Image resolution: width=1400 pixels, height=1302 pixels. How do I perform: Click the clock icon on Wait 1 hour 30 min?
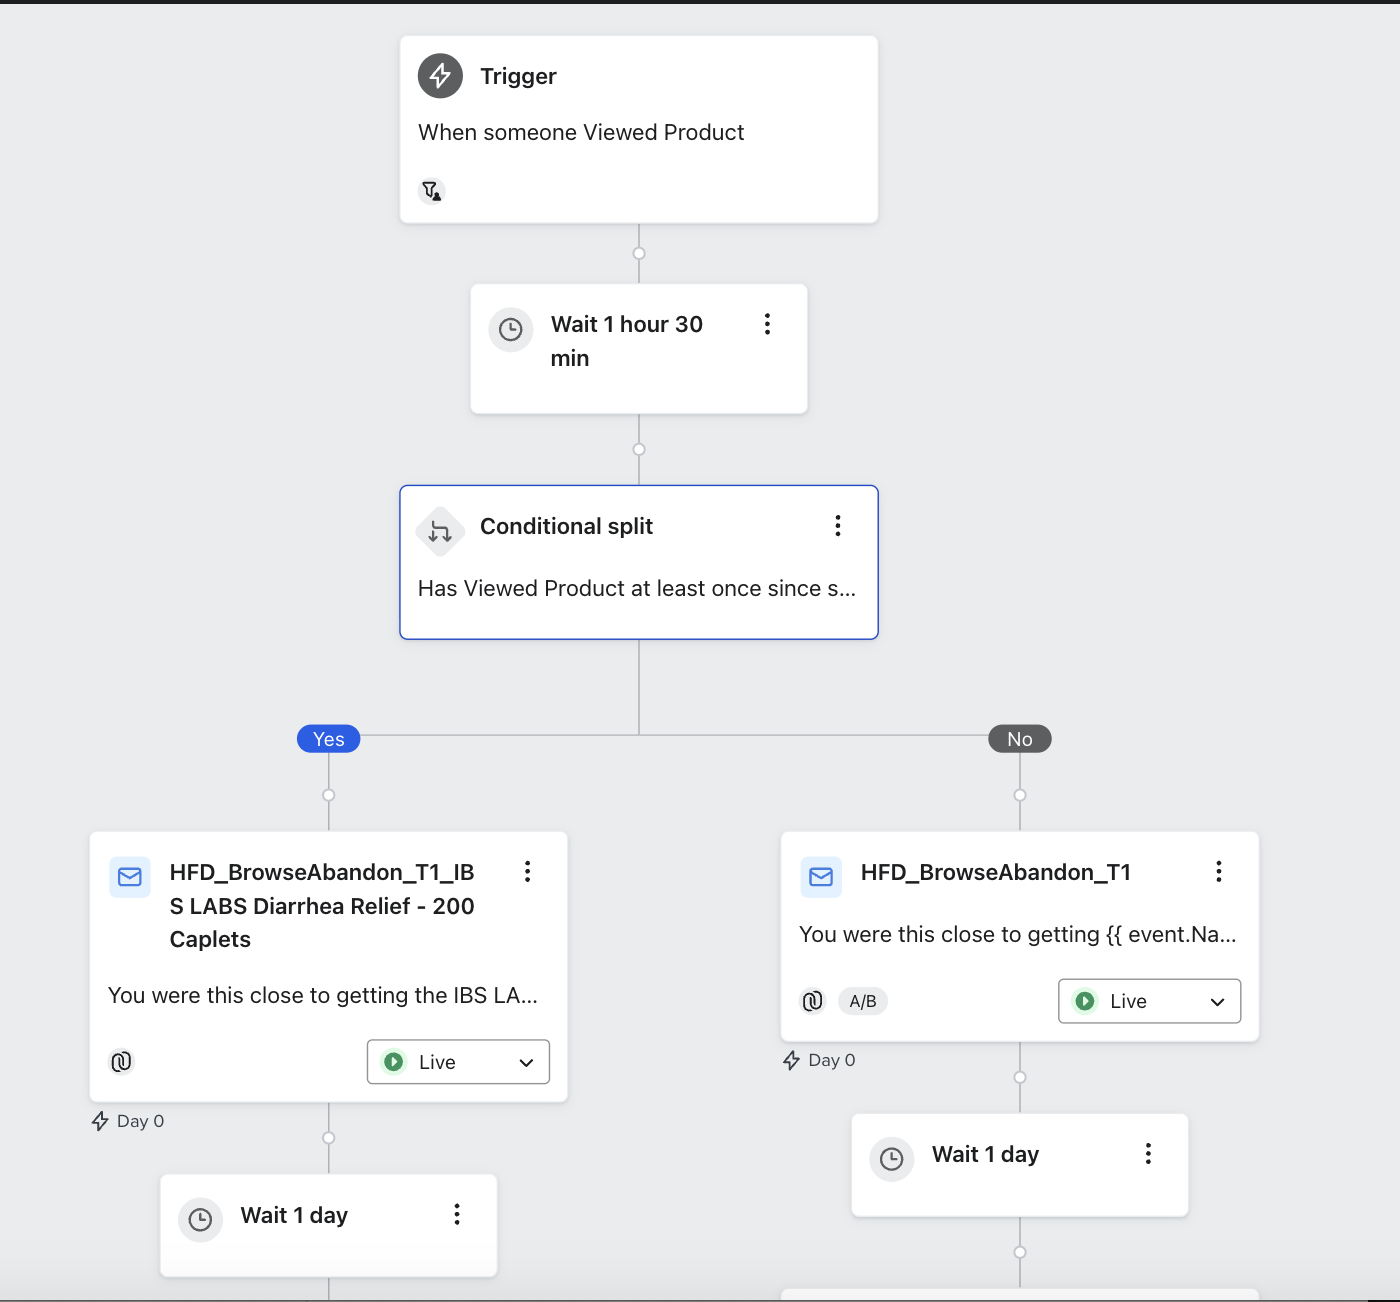point(510,329)
